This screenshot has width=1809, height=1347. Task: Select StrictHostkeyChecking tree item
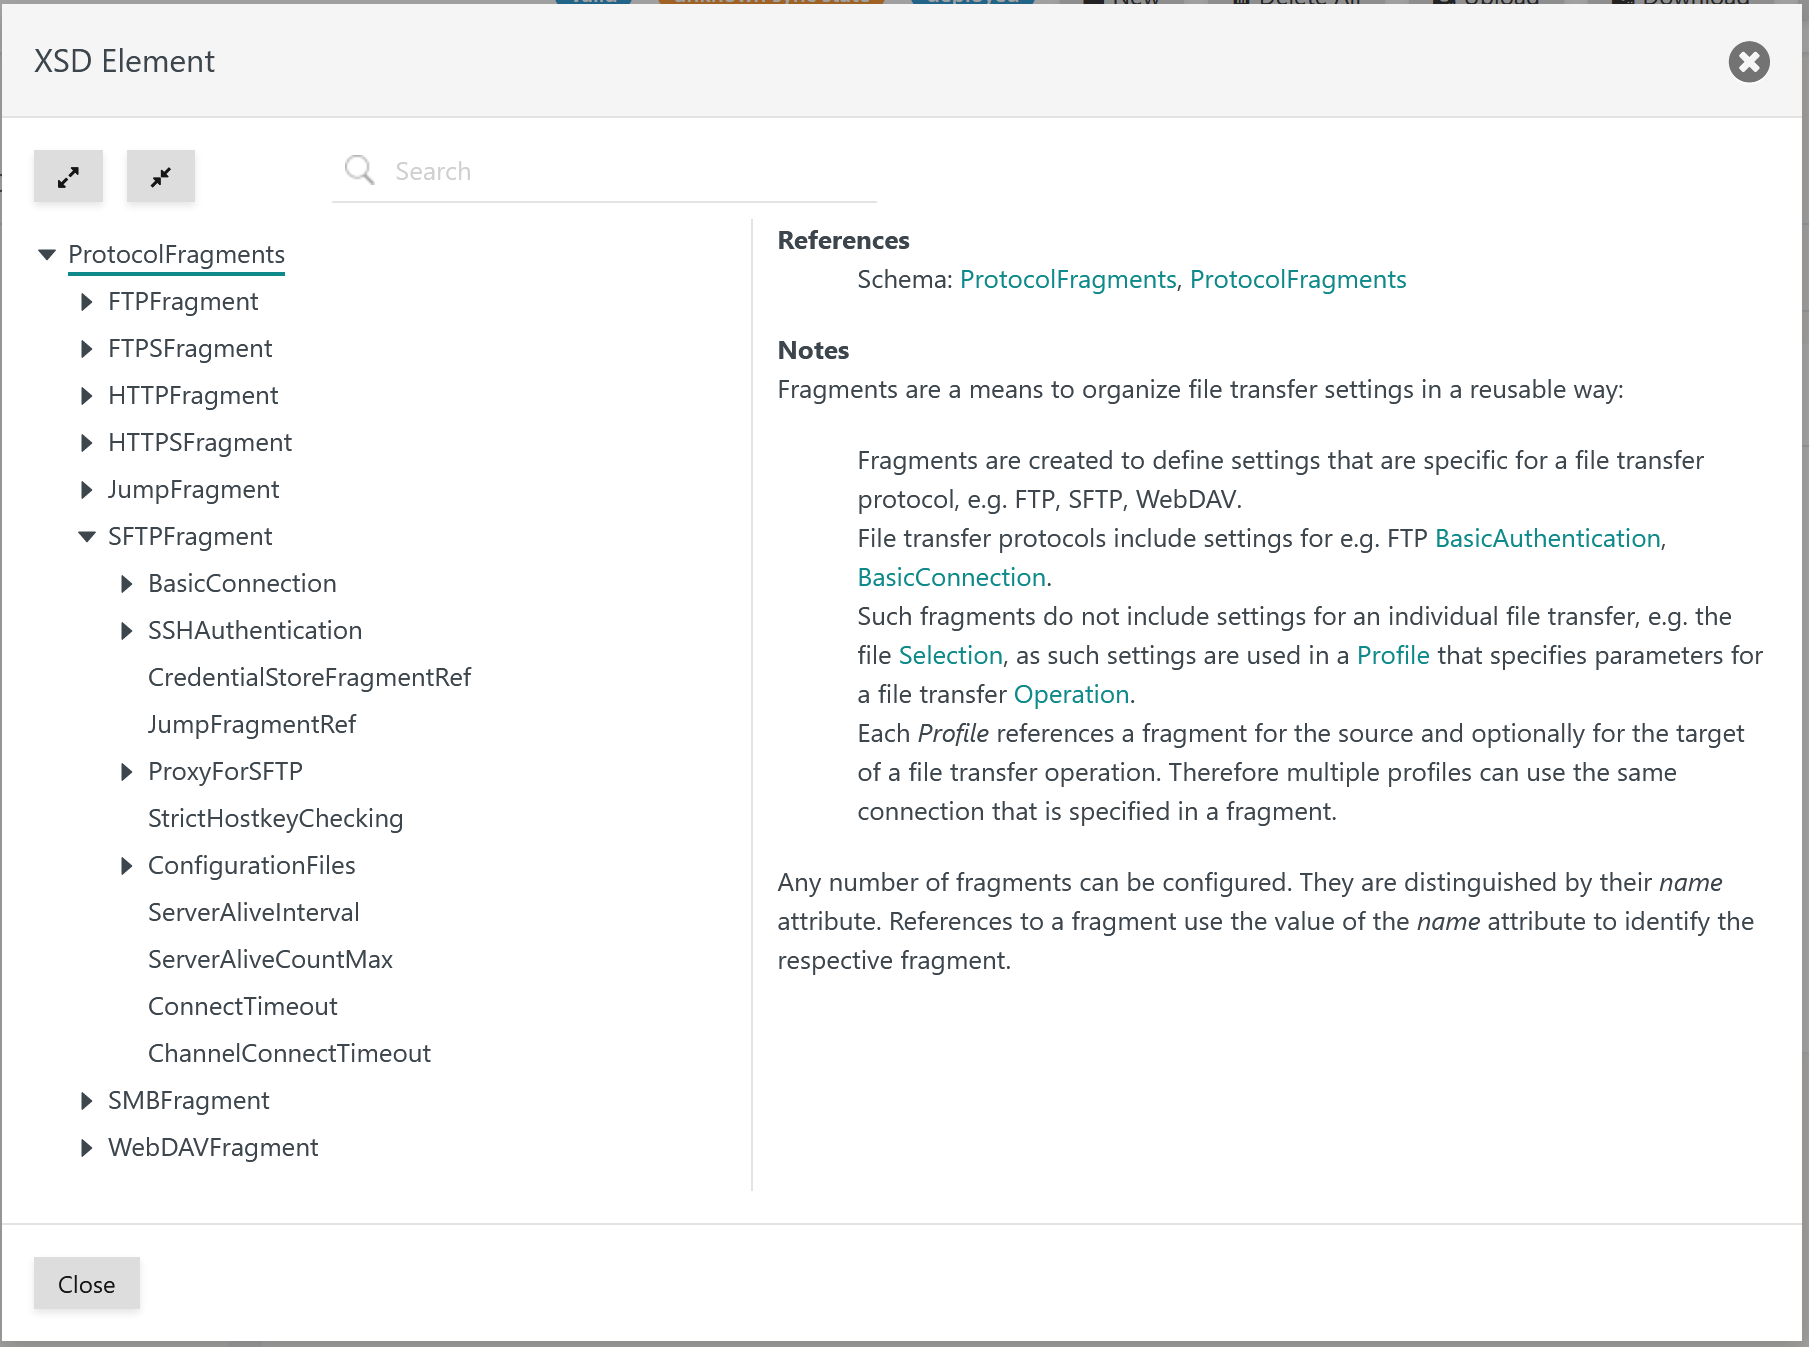click(x=276, y=819)
